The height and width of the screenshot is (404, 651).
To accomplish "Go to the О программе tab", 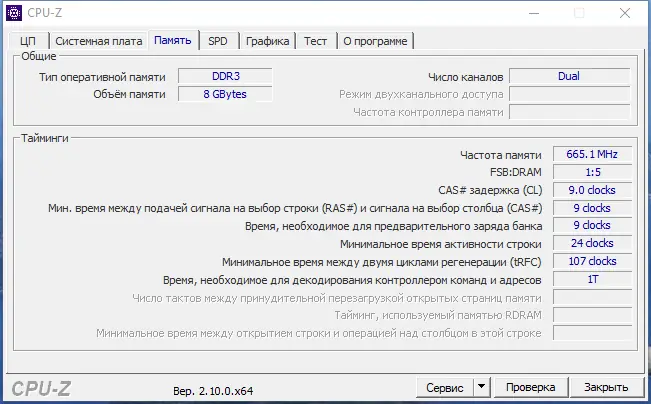I will click(x=375, y=41).
